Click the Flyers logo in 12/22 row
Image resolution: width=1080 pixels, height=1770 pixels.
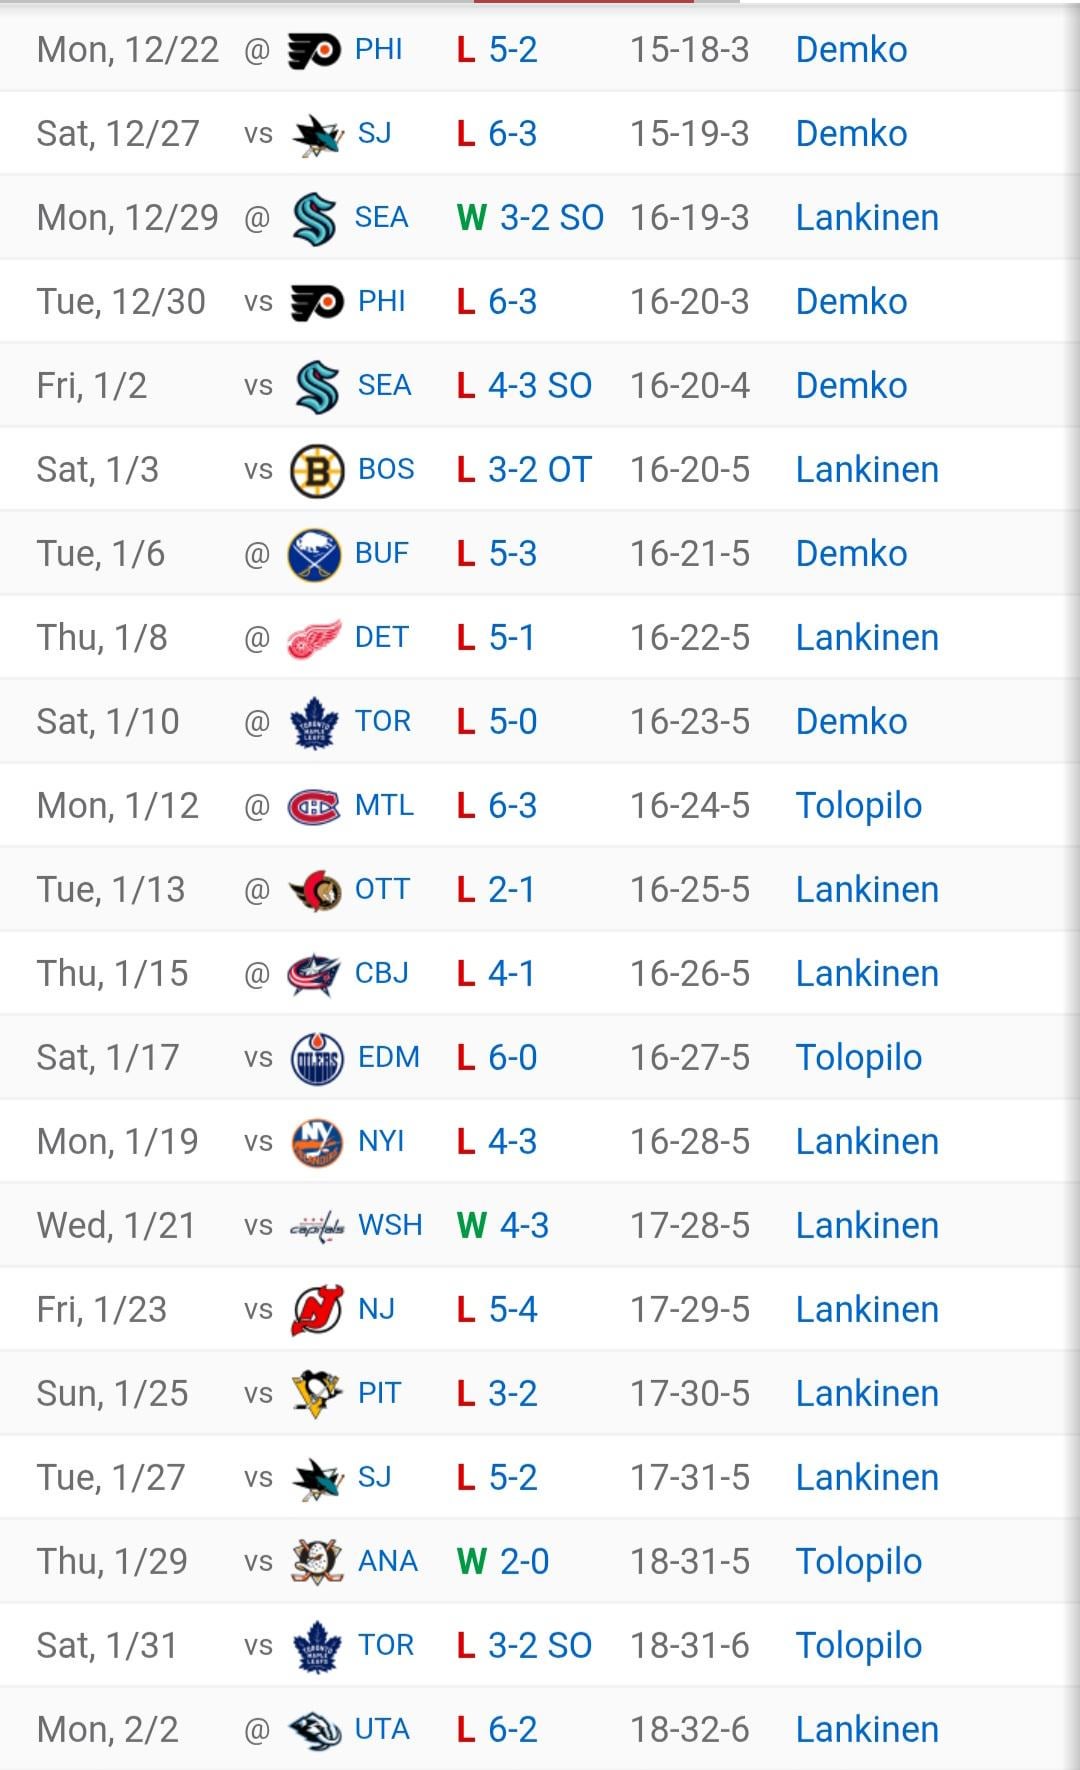point(313,50)
